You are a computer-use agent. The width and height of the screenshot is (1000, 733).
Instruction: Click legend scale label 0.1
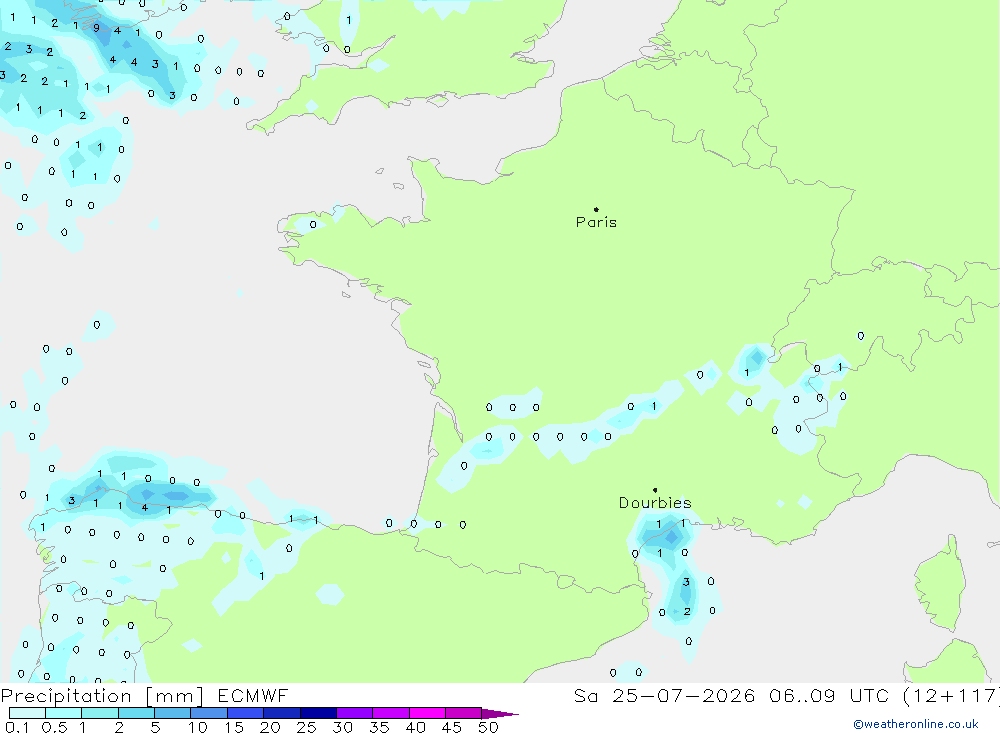click(x=17, y=727)
